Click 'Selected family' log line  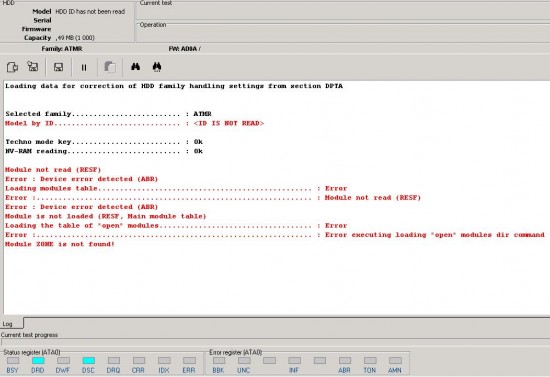(108, 114)
